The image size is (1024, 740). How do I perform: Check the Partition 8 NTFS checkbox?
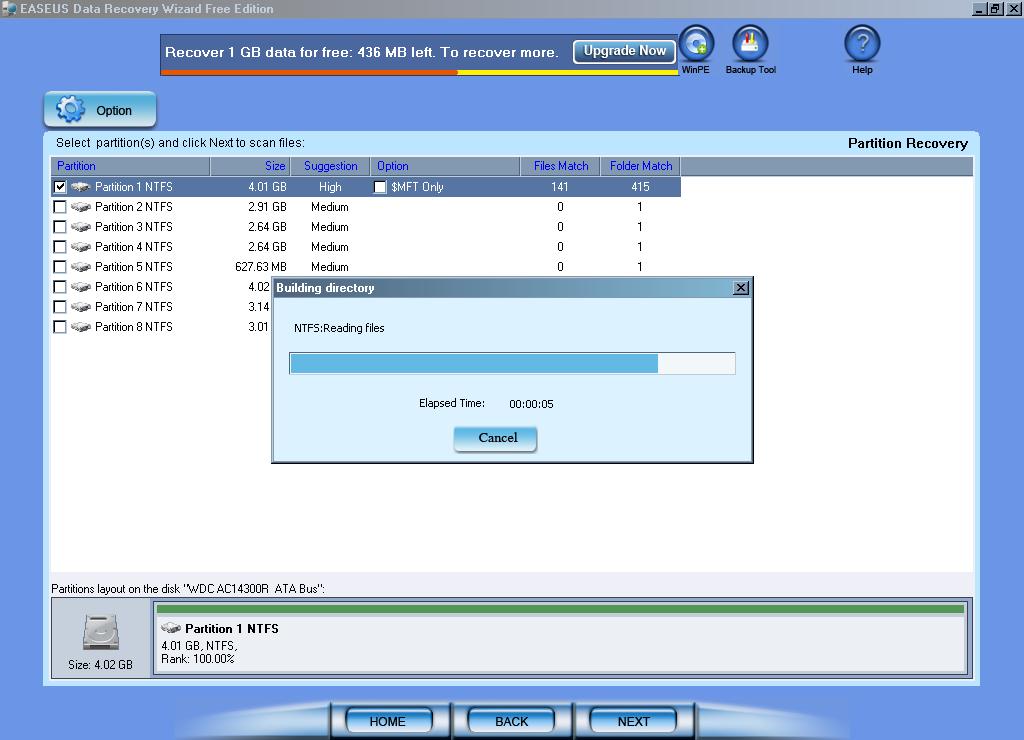pyautogui.click(x=60, y=327)
